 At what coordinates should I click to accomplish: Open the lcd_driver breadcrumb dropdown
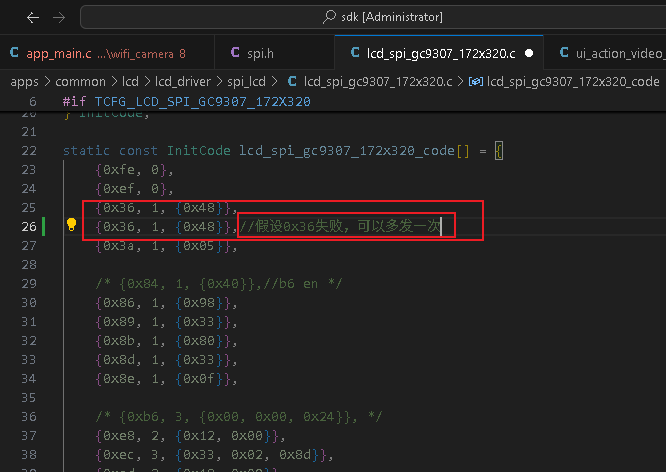tap(183, 81)
